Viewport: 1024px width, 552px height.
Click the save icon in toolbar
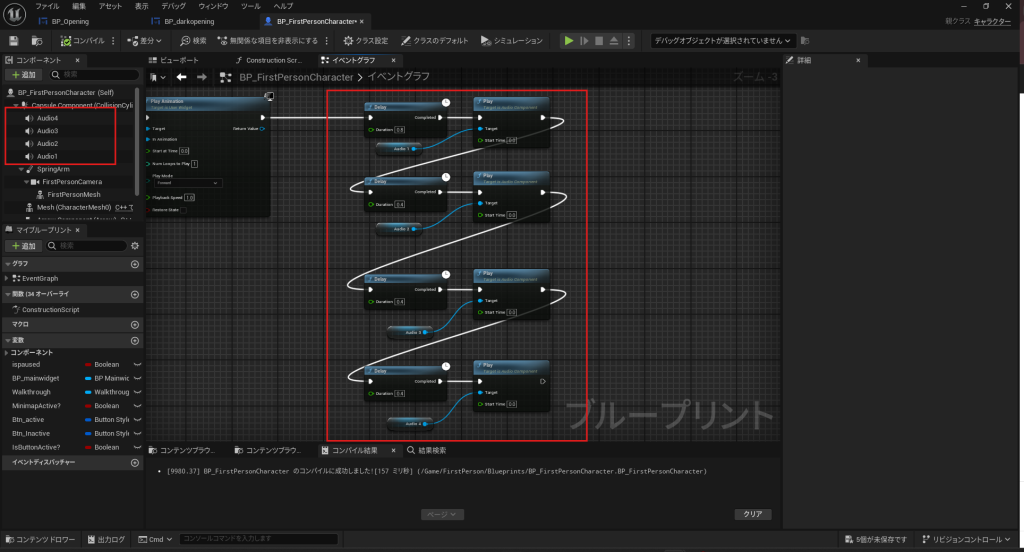14,41
